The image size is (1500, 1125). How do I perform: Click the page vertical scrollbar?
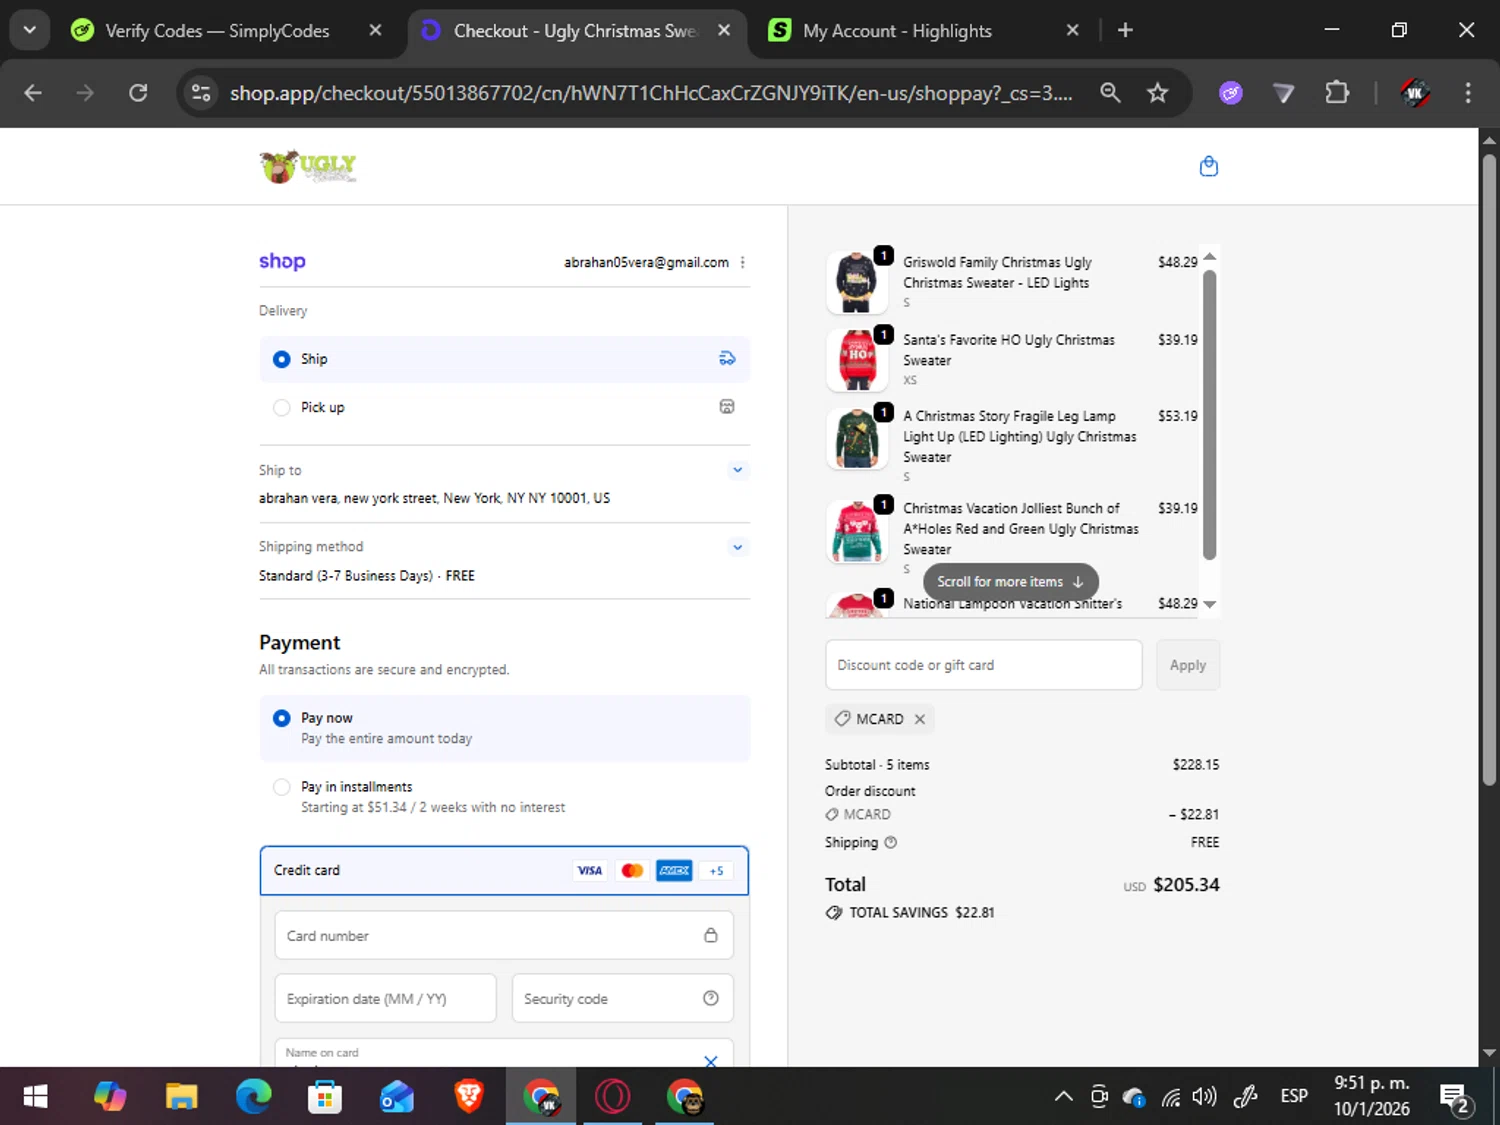[x=1489, y=470]
